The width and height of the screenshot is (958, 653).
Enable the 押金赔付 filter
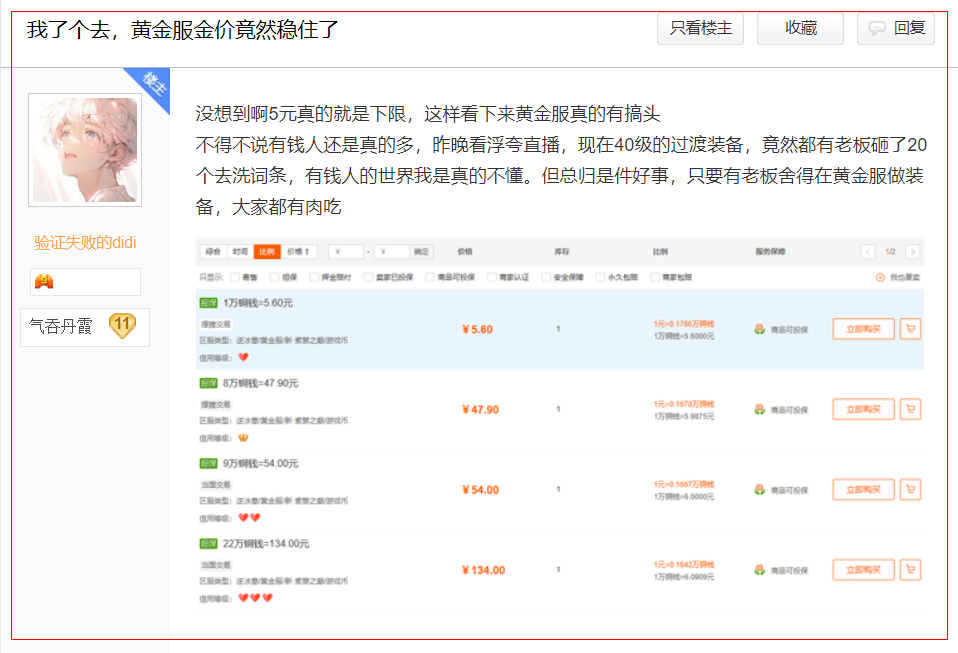click(314, 277)
